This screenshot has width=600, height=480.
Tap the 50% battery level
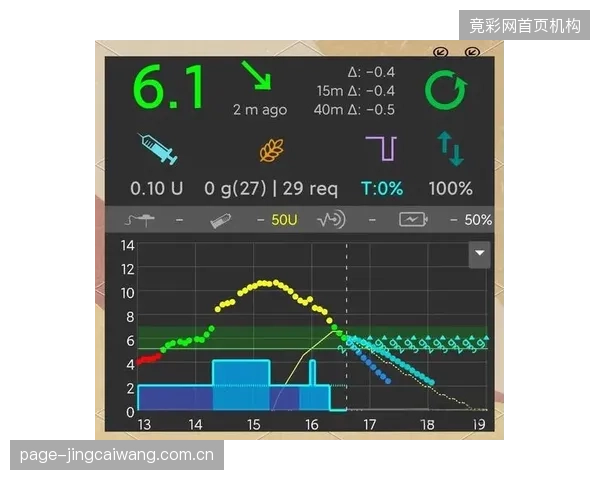[x=478, y=220]
